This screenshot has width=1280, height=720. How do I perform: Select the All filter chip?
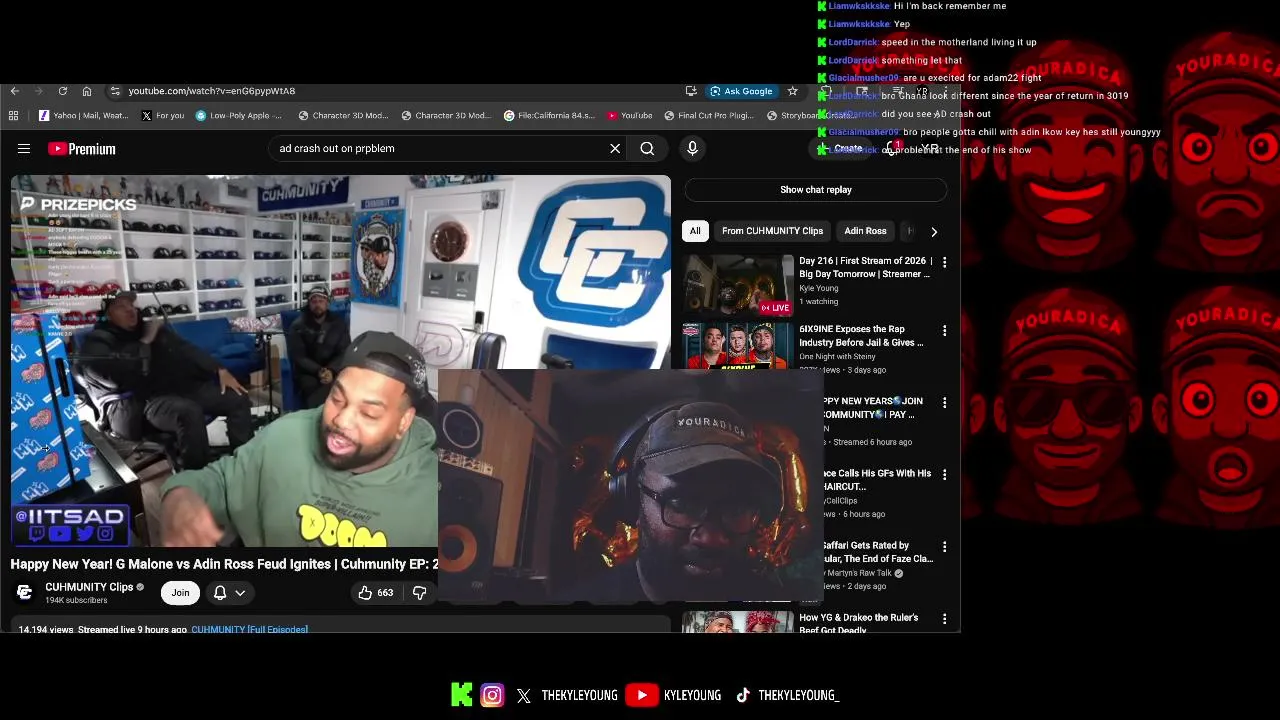[695, 231]
